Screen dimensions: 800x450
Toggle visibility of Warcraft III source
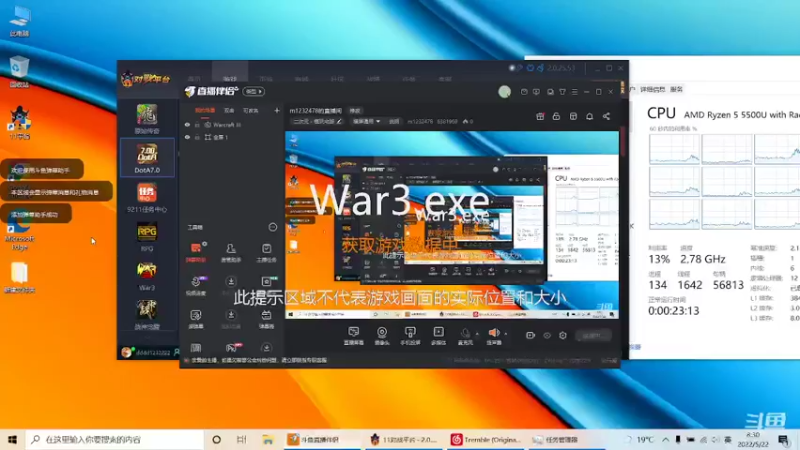pyautogui.click(x=187, y=124)
